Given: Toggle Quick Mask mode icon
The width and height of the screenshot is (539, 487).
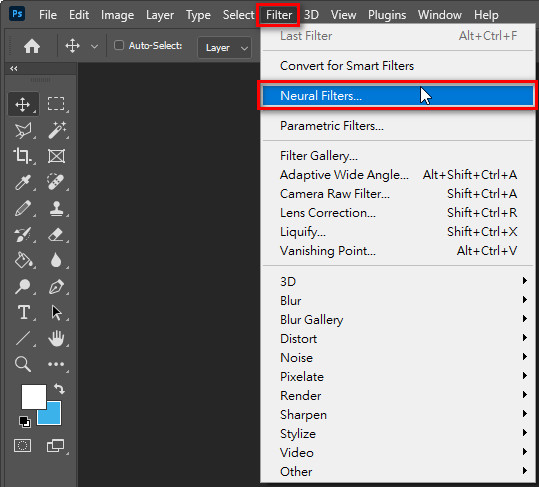Looking at the screenshot, I should [x=22, y=445].
